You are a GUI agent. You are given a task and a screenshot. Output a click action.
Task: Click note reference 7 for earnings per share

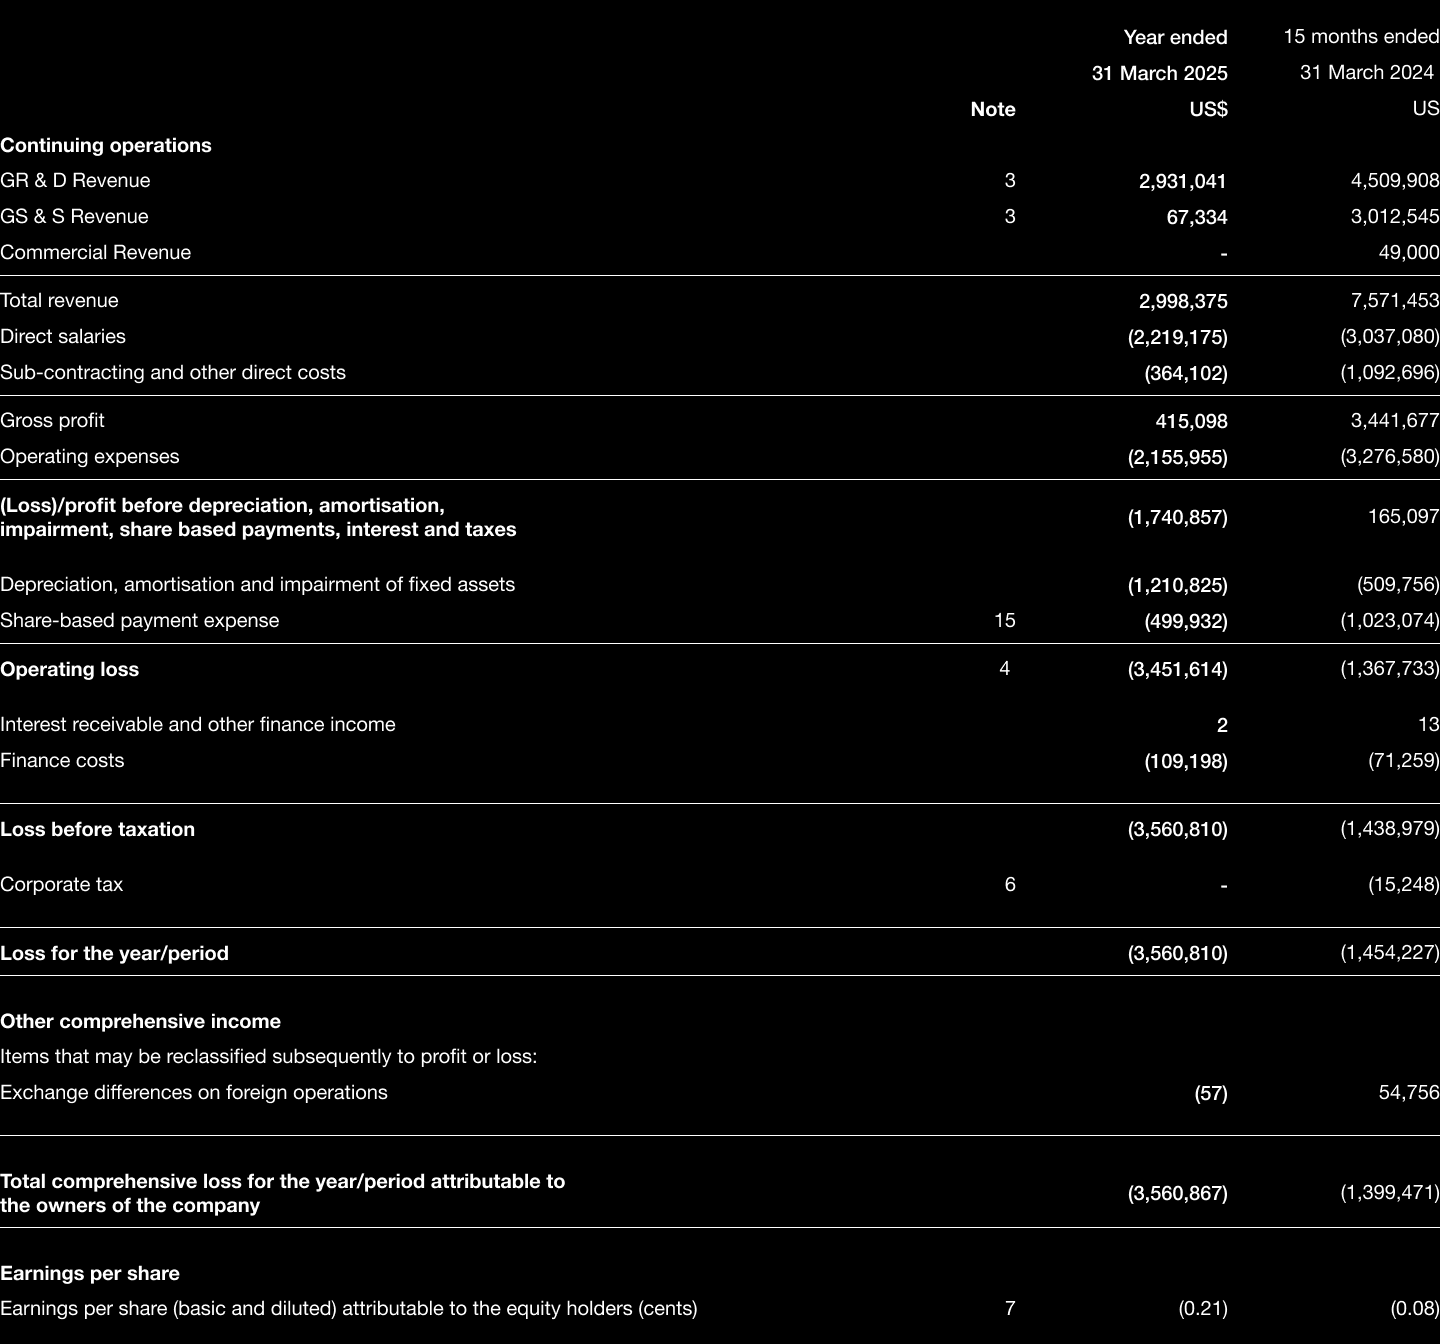coord(1010,1309)
